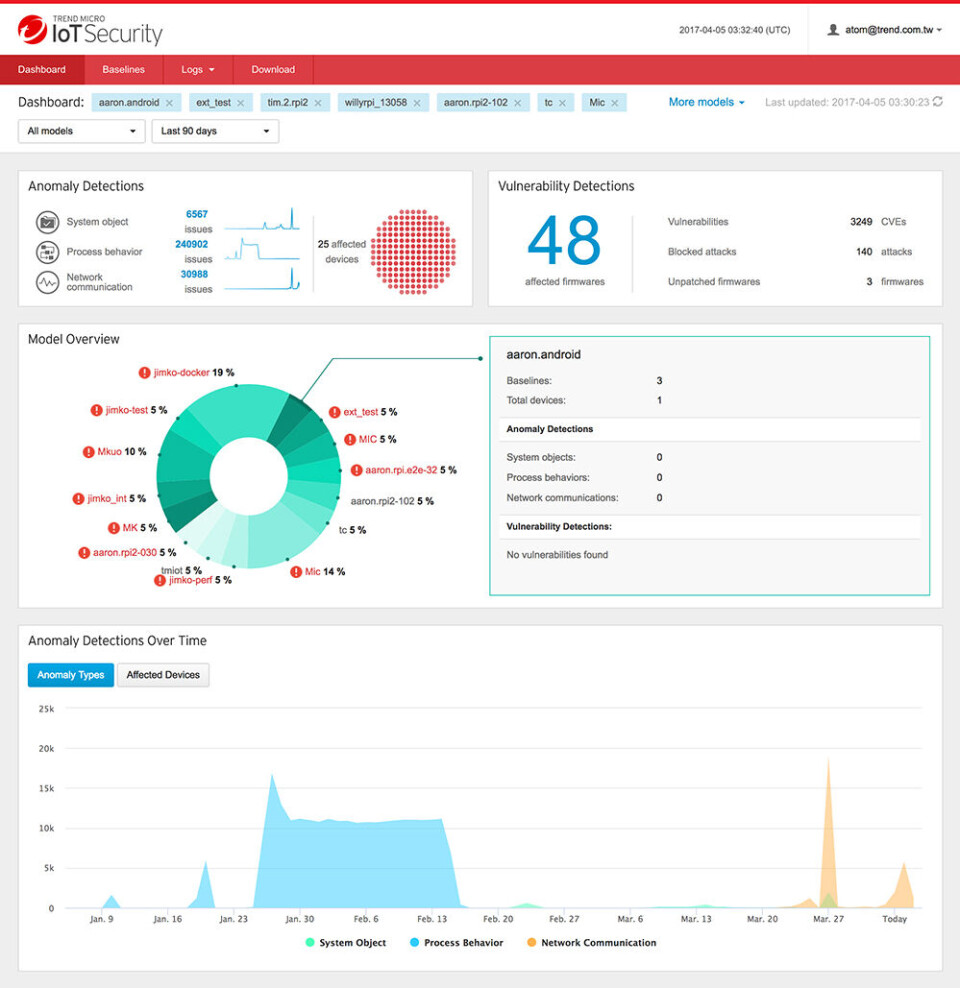Click the Trend Micro logo icon

(32, 30)
